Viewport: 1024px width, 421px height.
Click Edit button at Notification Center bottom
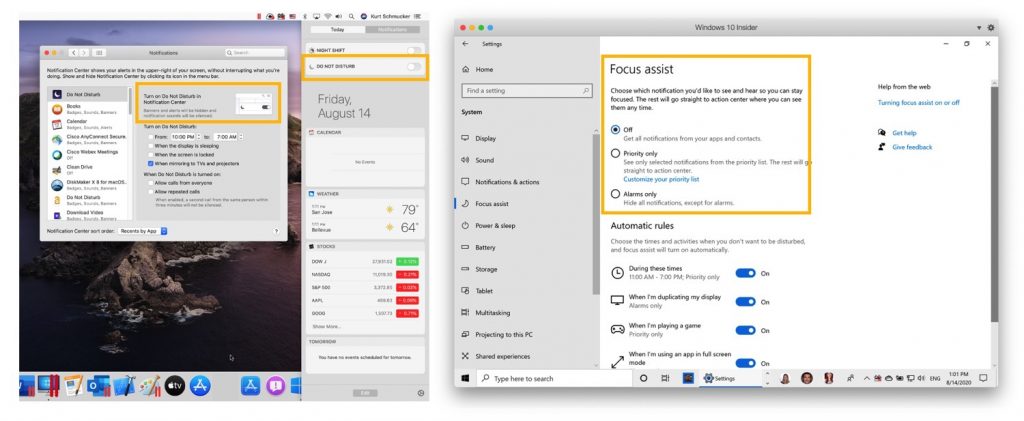[365, 393]
